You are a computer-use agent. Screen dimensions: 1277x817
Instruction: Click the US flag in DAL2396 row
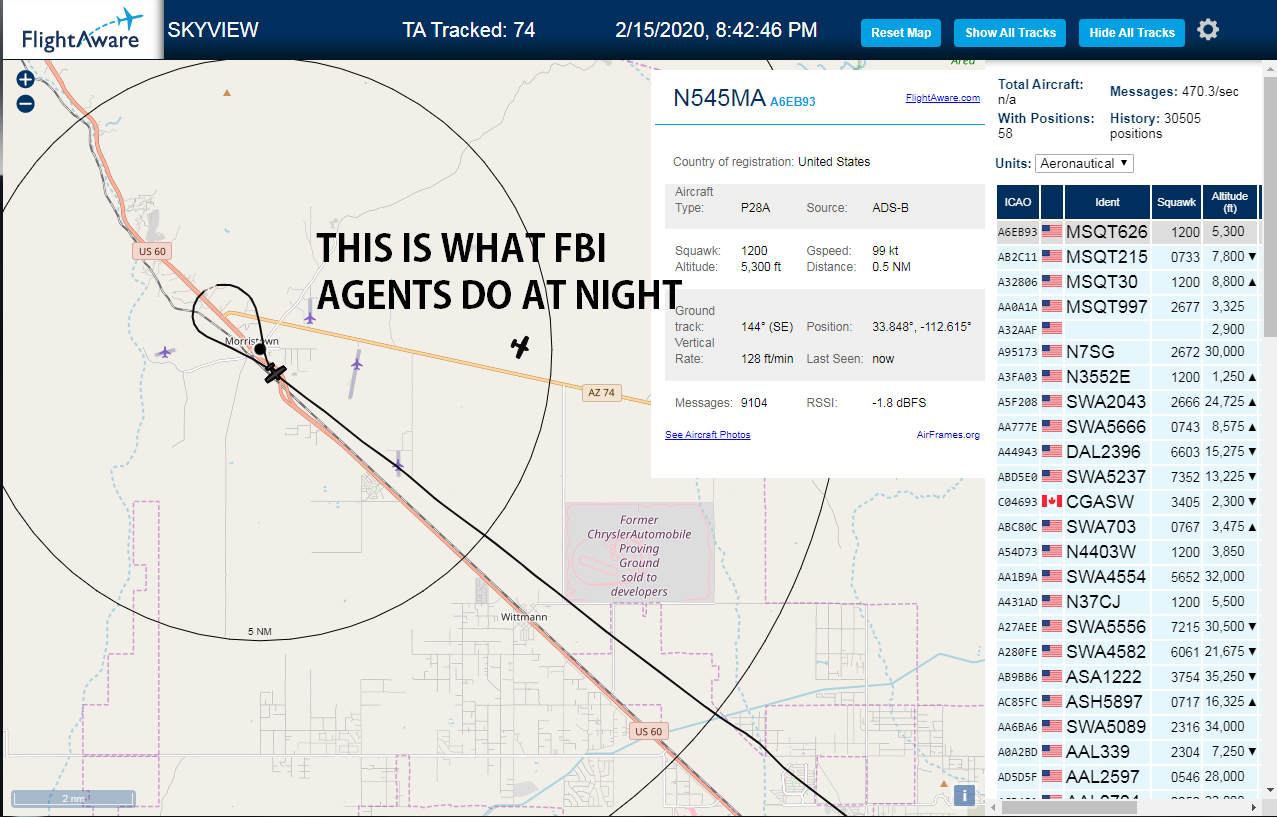pyautogui.click(x=1051, y=451)
